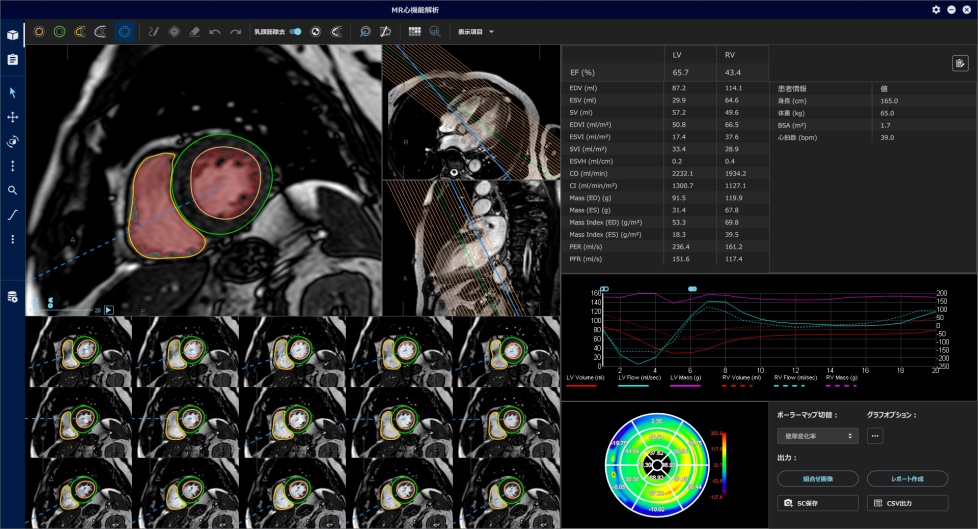Select the orange LV endocardium contour tool

(39, 32)
